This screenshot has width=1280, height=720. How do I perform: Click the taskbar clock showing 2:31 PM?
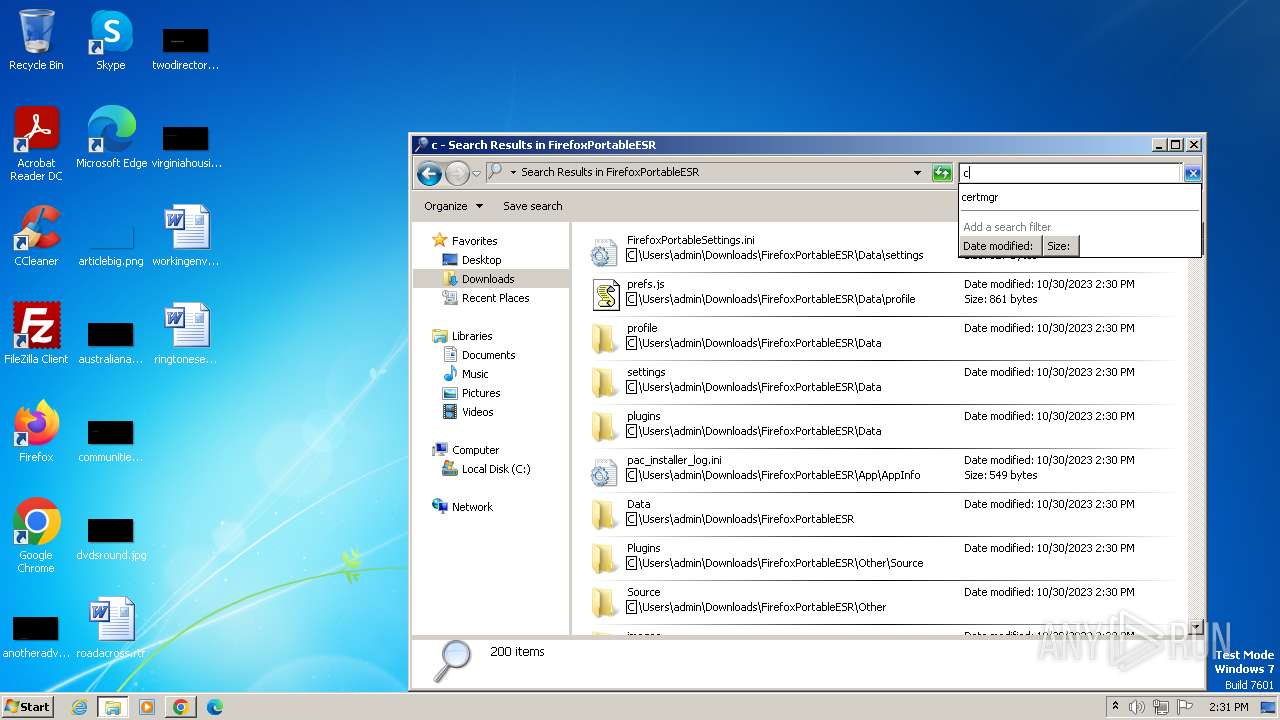point(1228,707)
